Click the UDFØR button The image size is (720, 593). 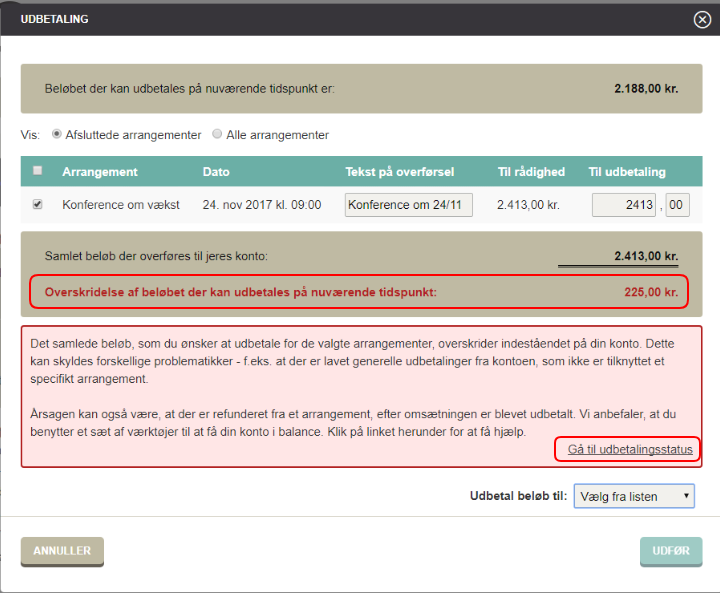[671, 551]
